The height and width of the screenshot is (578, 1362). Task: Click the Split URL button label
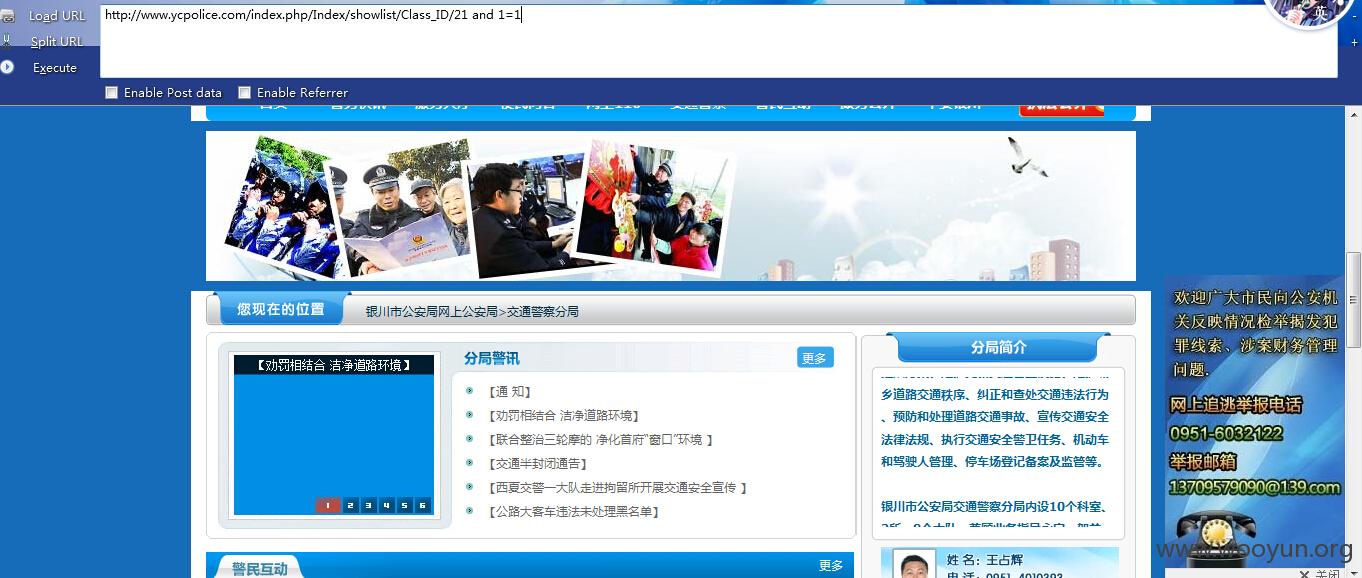[x=56, y=42]
